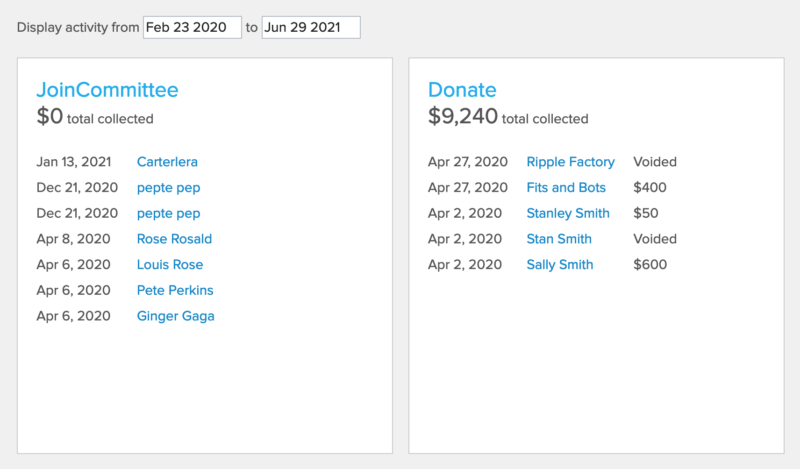Open the JoinCommittee form heading link

click(107, 90)
